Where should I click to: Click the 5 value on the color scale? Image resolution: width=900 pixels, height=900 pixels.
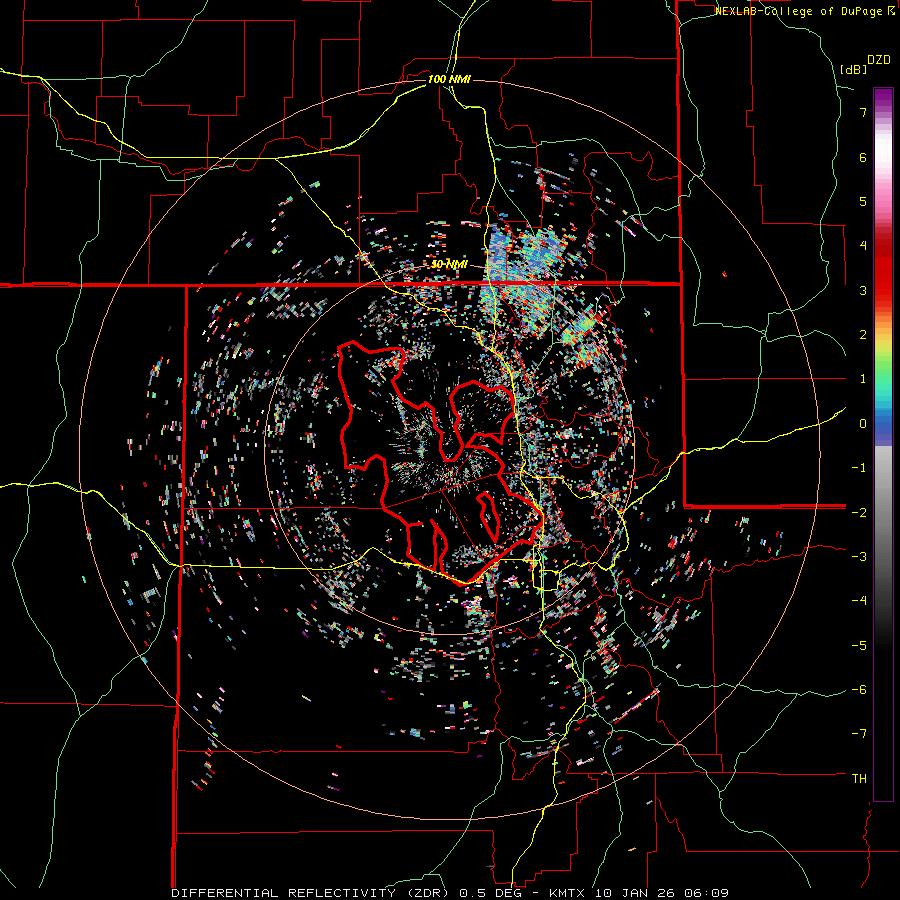tap(863, 201)
